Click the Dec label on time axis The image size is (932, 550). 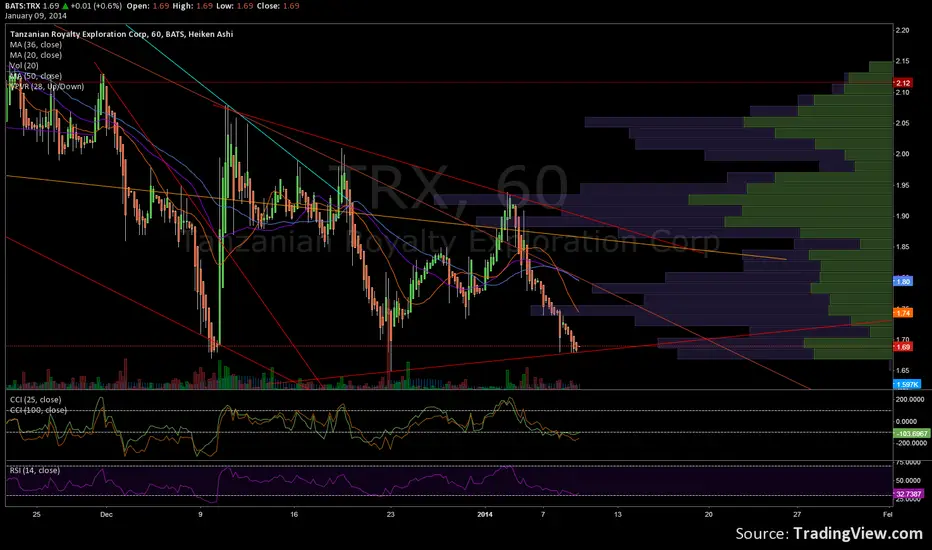[x=106, y=514]
